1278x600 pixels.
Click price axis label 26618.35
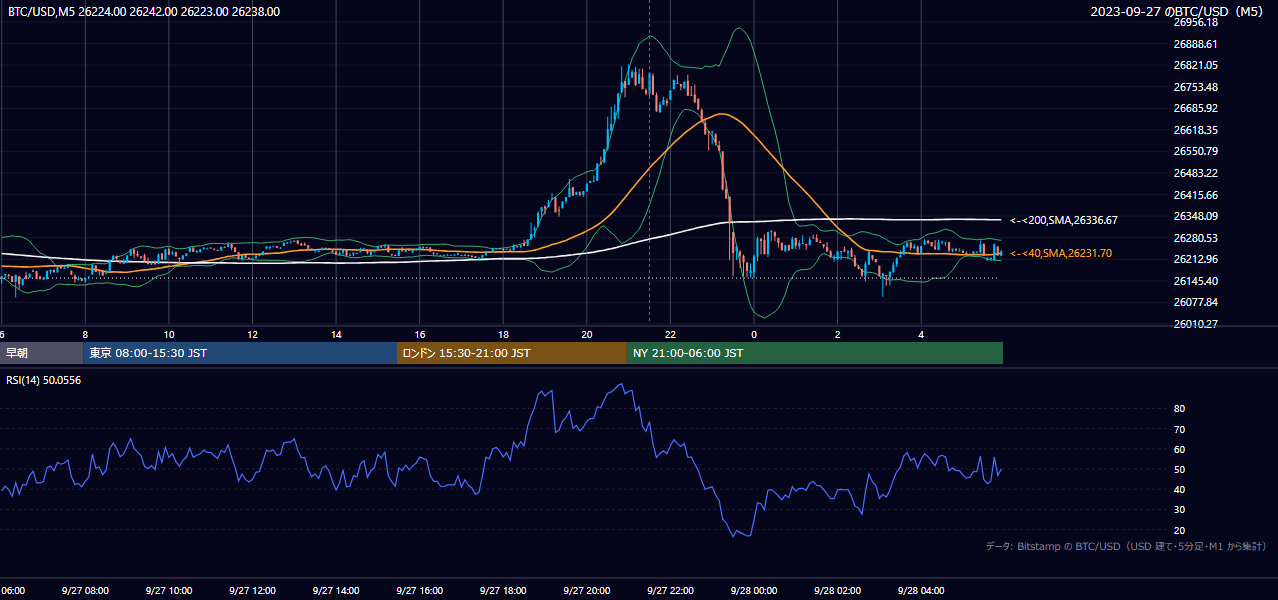coord(1195,130)
